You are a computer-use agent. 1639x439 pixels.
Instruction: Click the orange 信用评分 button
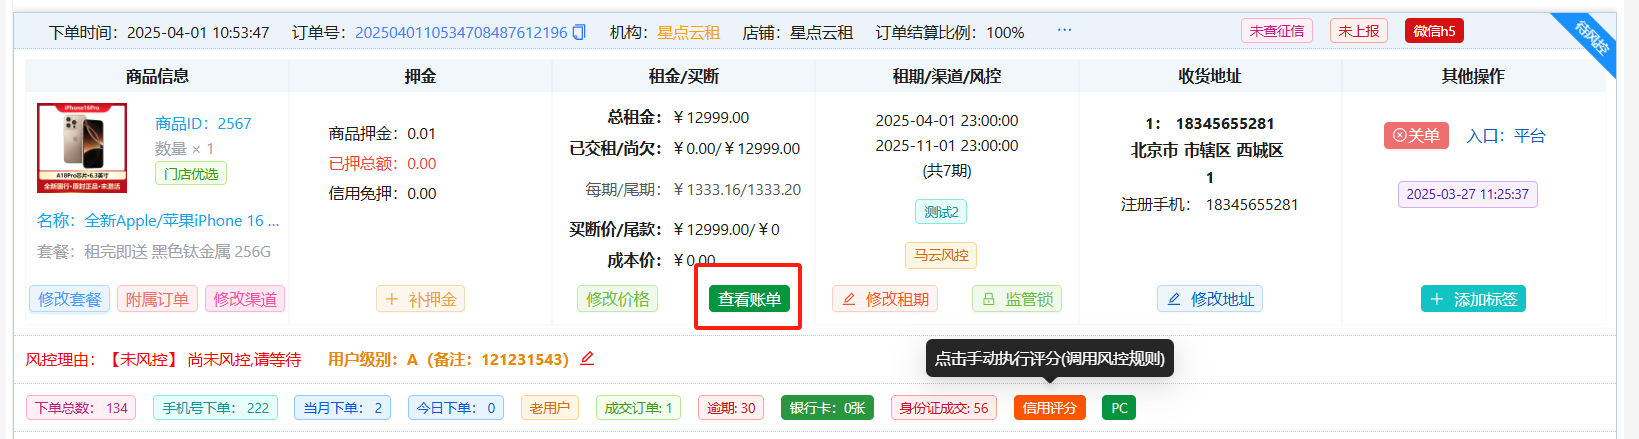[x=1049, y=408]
